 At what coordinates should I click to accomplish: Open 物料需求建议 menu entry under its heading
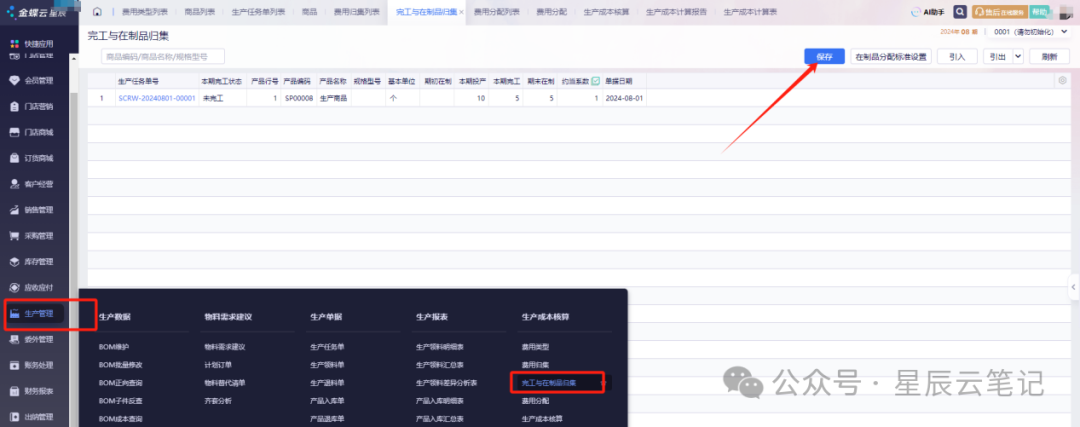coord(225,347)
